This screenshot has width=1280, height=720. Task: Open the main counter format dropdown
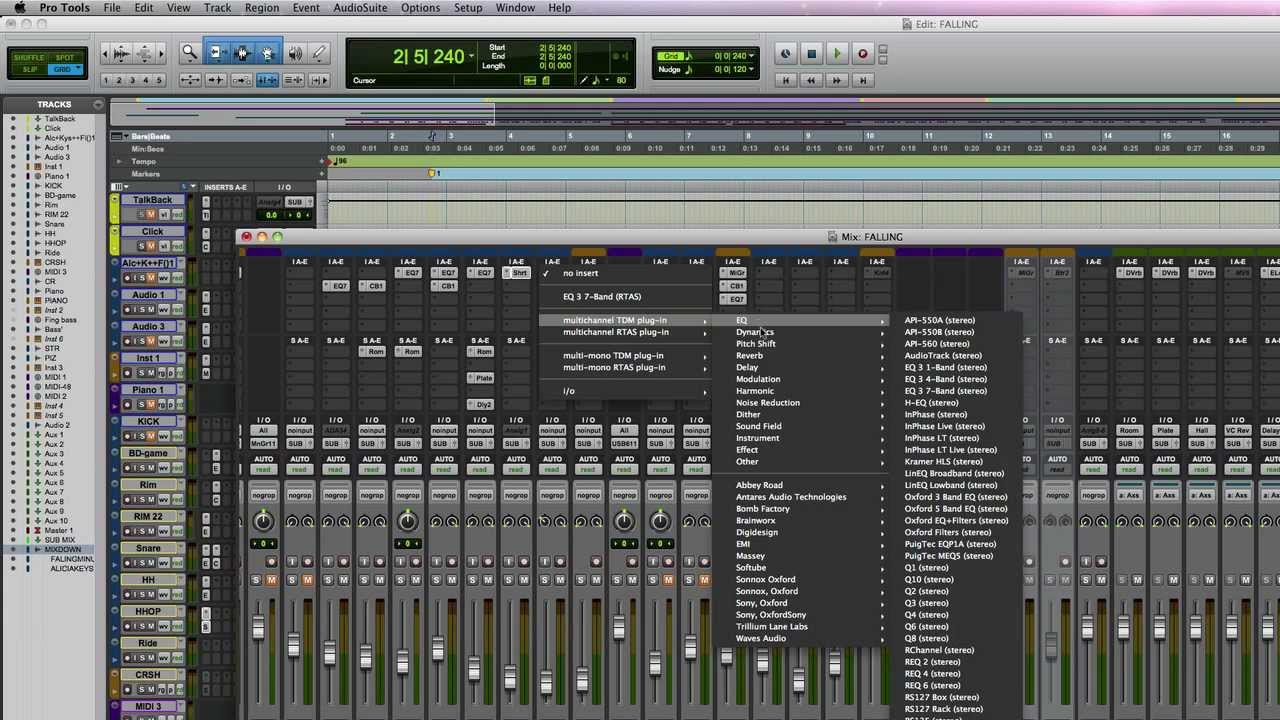coord(472,57)
